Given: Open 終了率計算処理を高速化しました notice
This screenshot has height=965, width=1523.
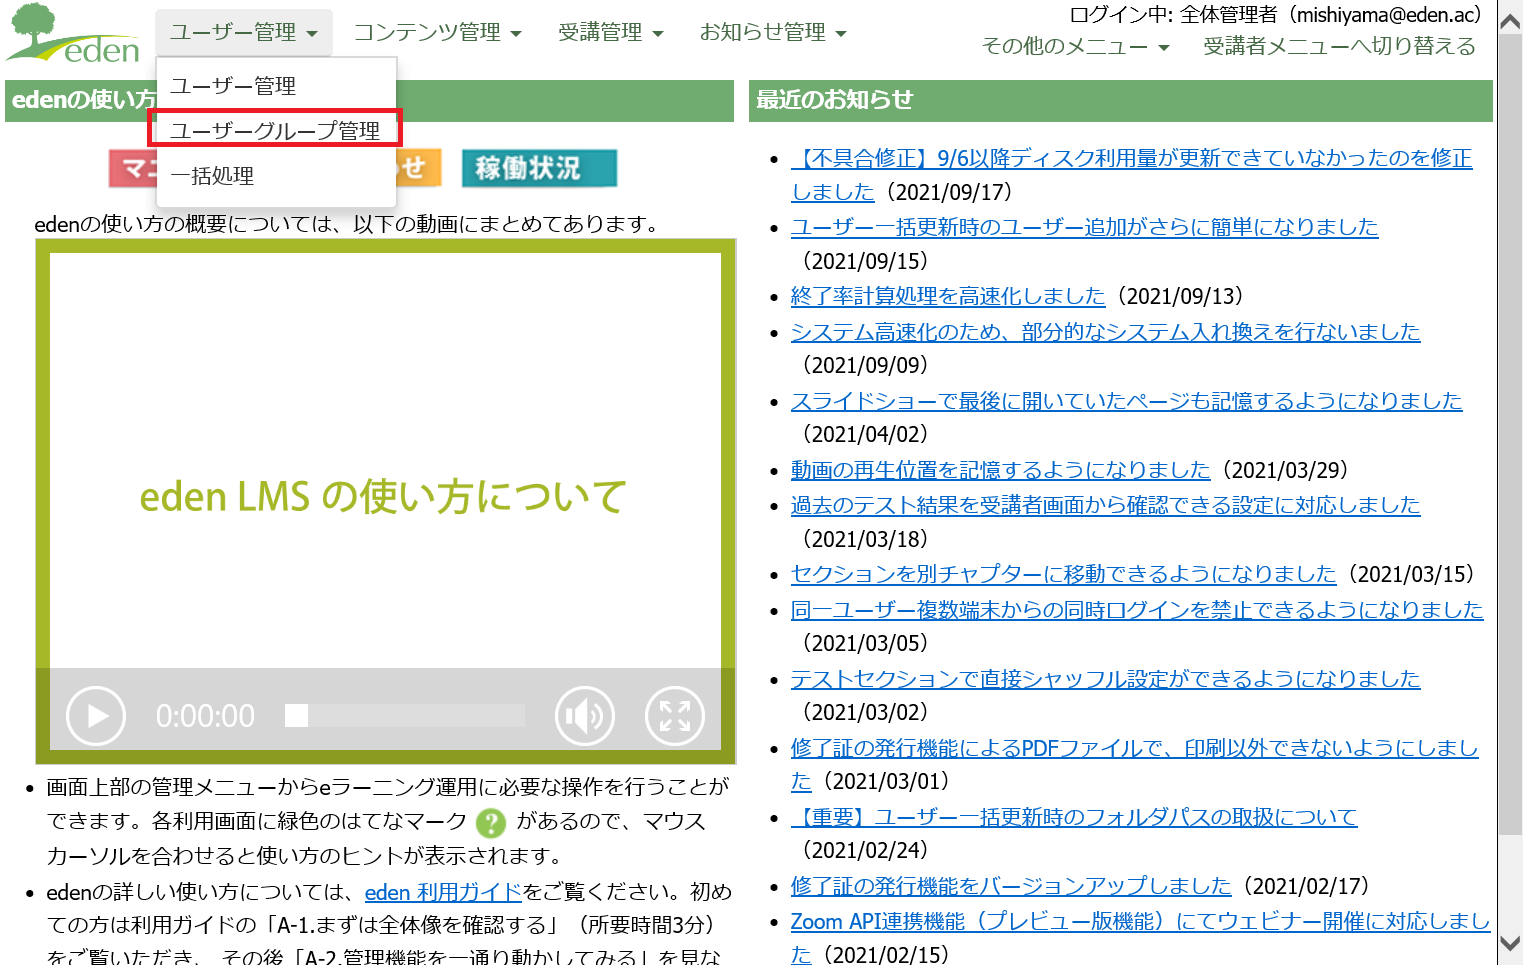Looking at the screenshot, I should 948,296.
